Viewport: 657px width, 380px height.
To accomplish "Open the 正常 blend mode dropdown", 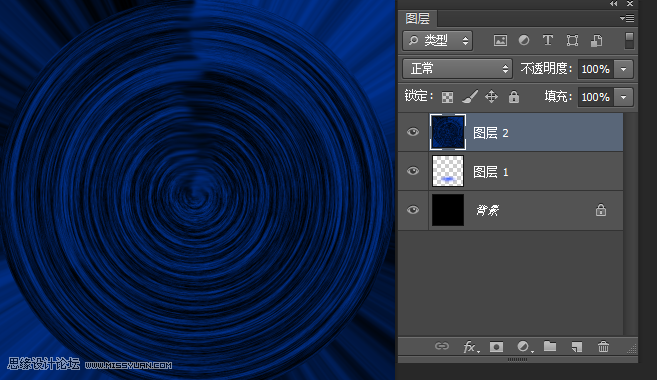I will coord(457,69).
